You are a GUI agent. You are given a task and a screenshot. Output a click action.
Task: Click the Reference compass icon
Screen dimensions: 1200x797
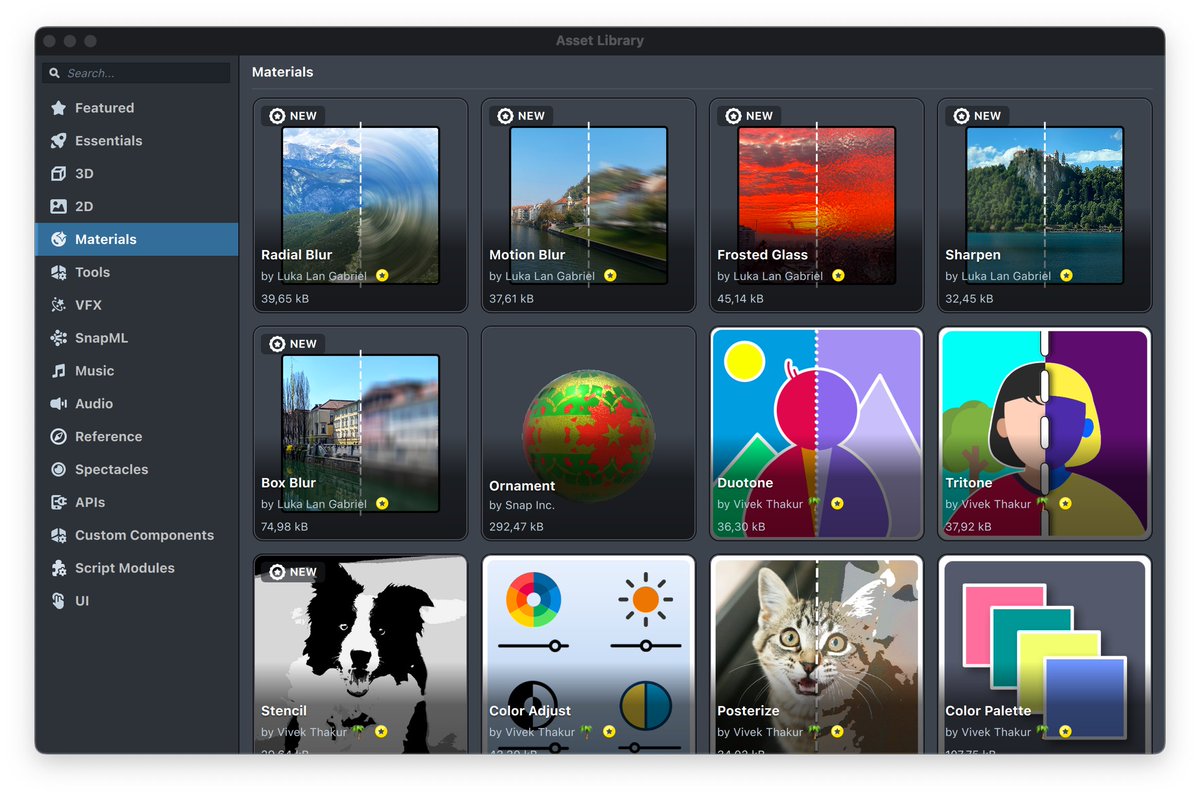(x=58, y=437)
